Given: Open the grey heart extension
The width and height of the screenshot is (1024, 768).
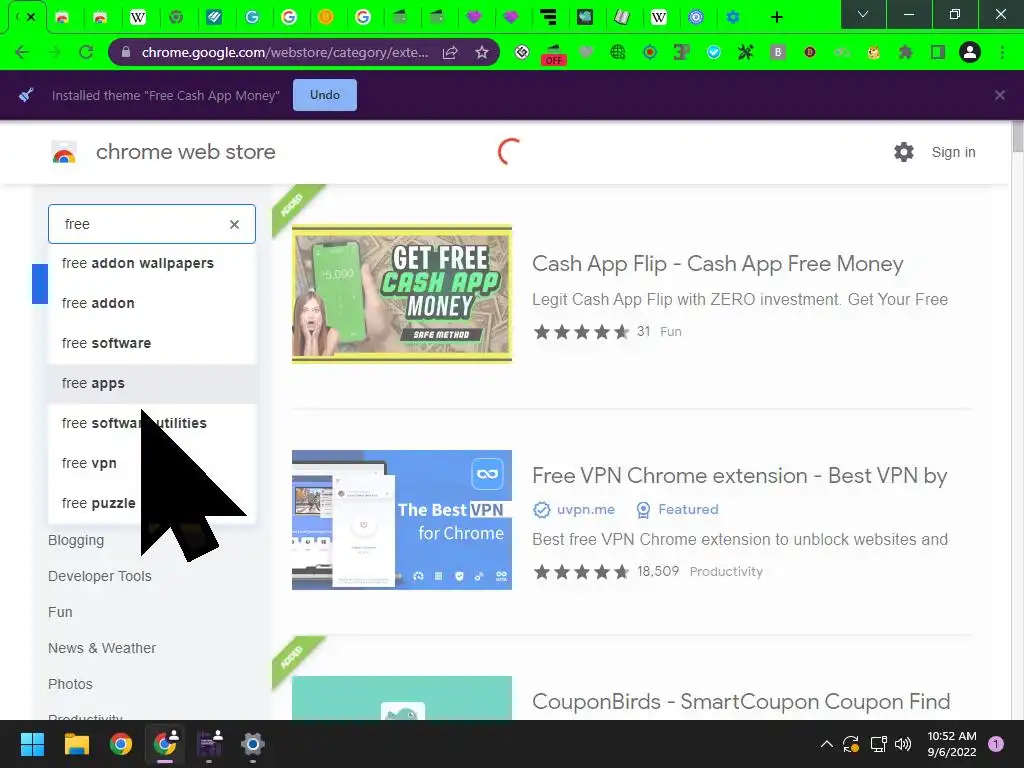Looking at the screenshot, I should pos(586,52).
